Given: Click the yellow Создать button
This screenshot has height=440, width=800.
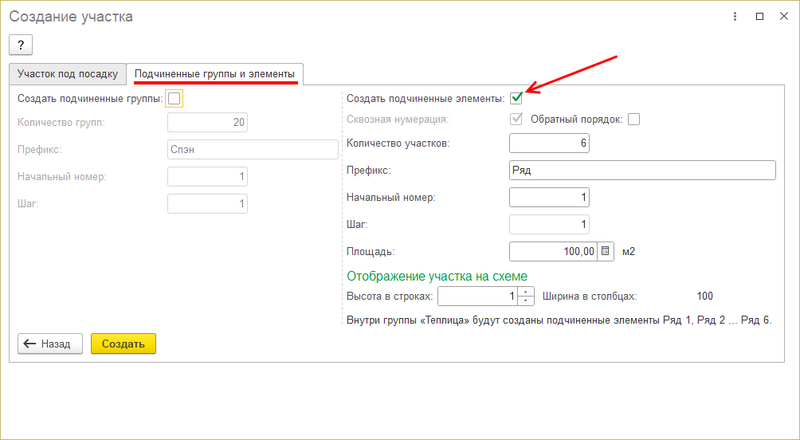Looking at the screenshot, I should pyautogui.click(x=123, y=344).
